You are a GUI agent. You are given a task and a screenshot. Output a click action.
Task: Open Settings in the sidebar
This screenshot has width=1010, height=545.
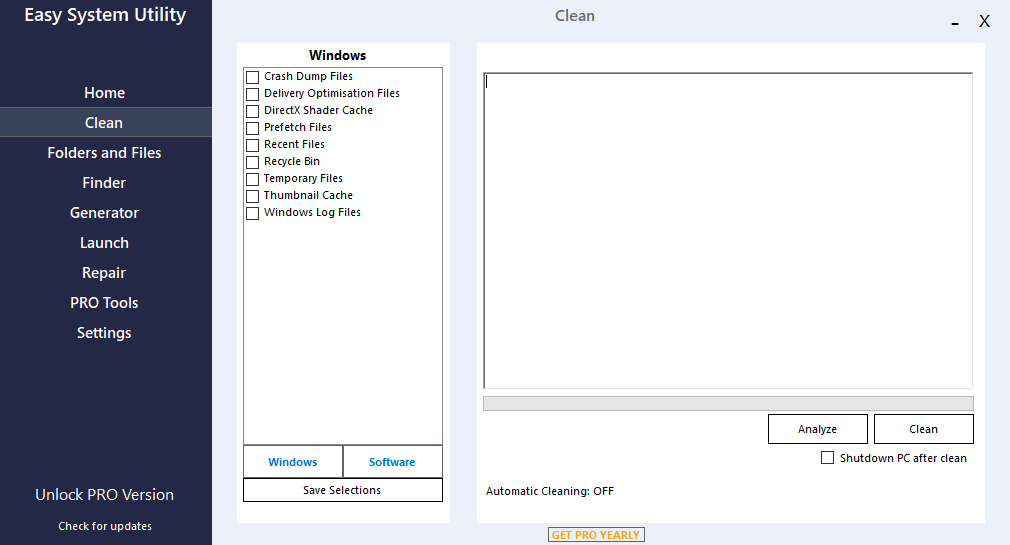point(104,332)
